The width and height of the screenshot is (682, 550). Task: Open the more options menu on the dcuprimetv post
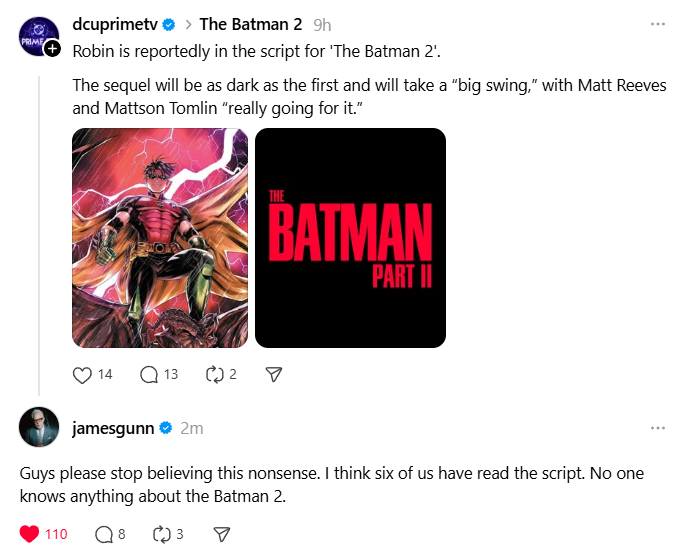[658, 24]
